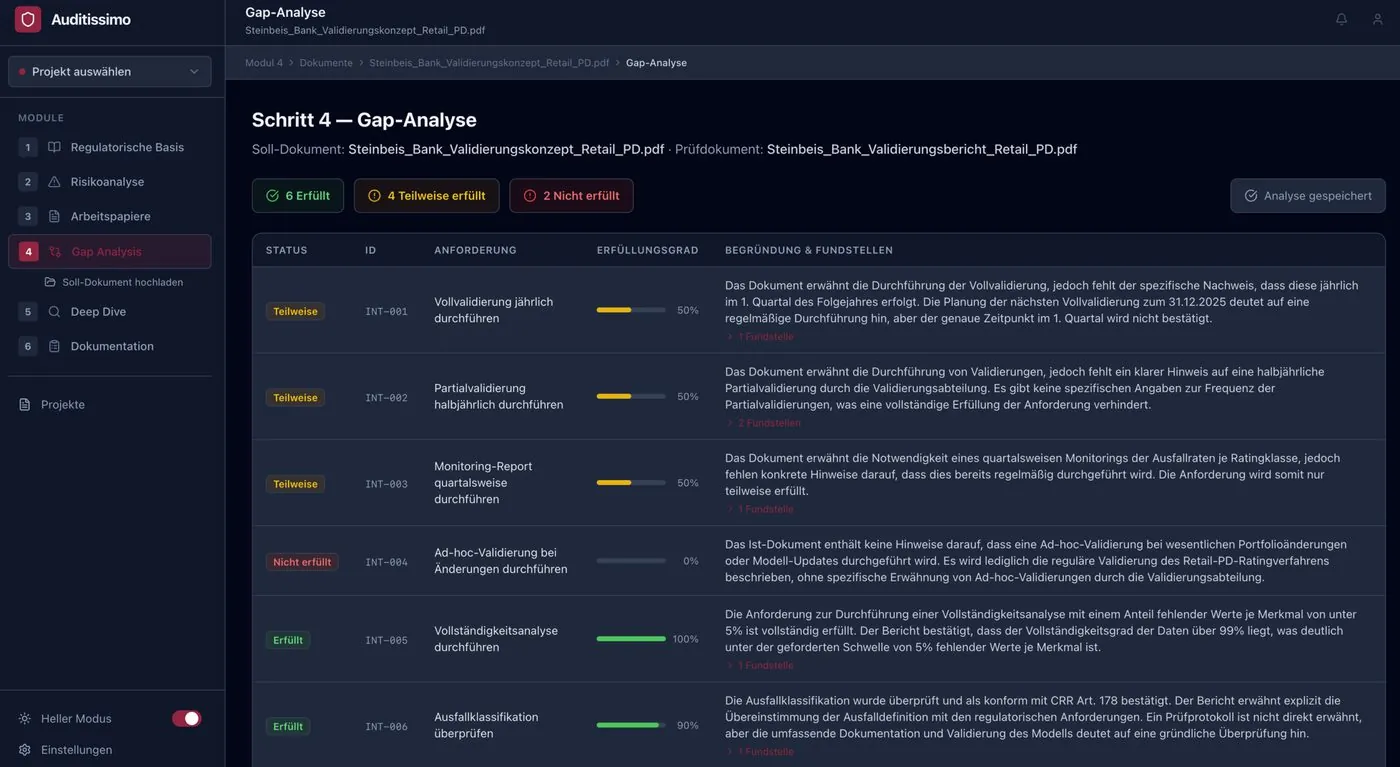1400x767 pixels.
Task: Click the Dokumentation clipboard icon
Action: [x=54, y=346]
